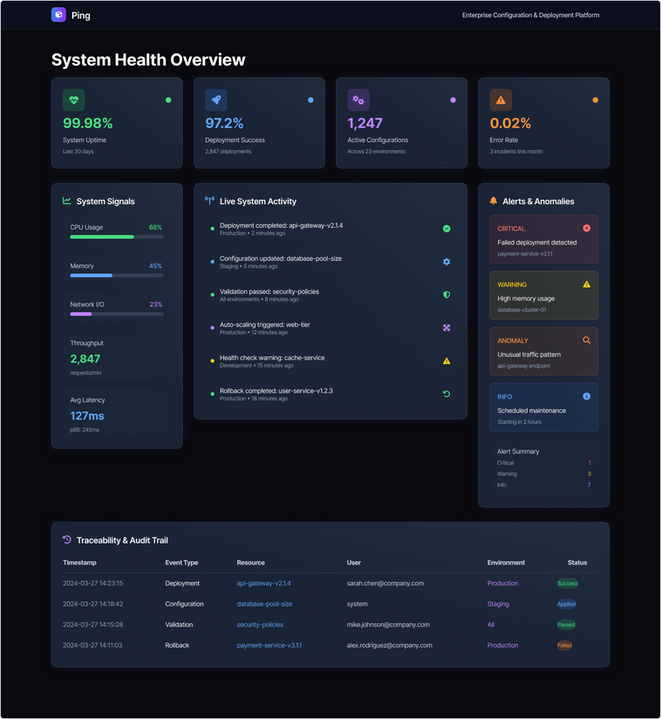Screen dimensions: 661x719
Task: Click the CPU Usage progress bar
Action: pyautogui.click(x=117, y=237)
